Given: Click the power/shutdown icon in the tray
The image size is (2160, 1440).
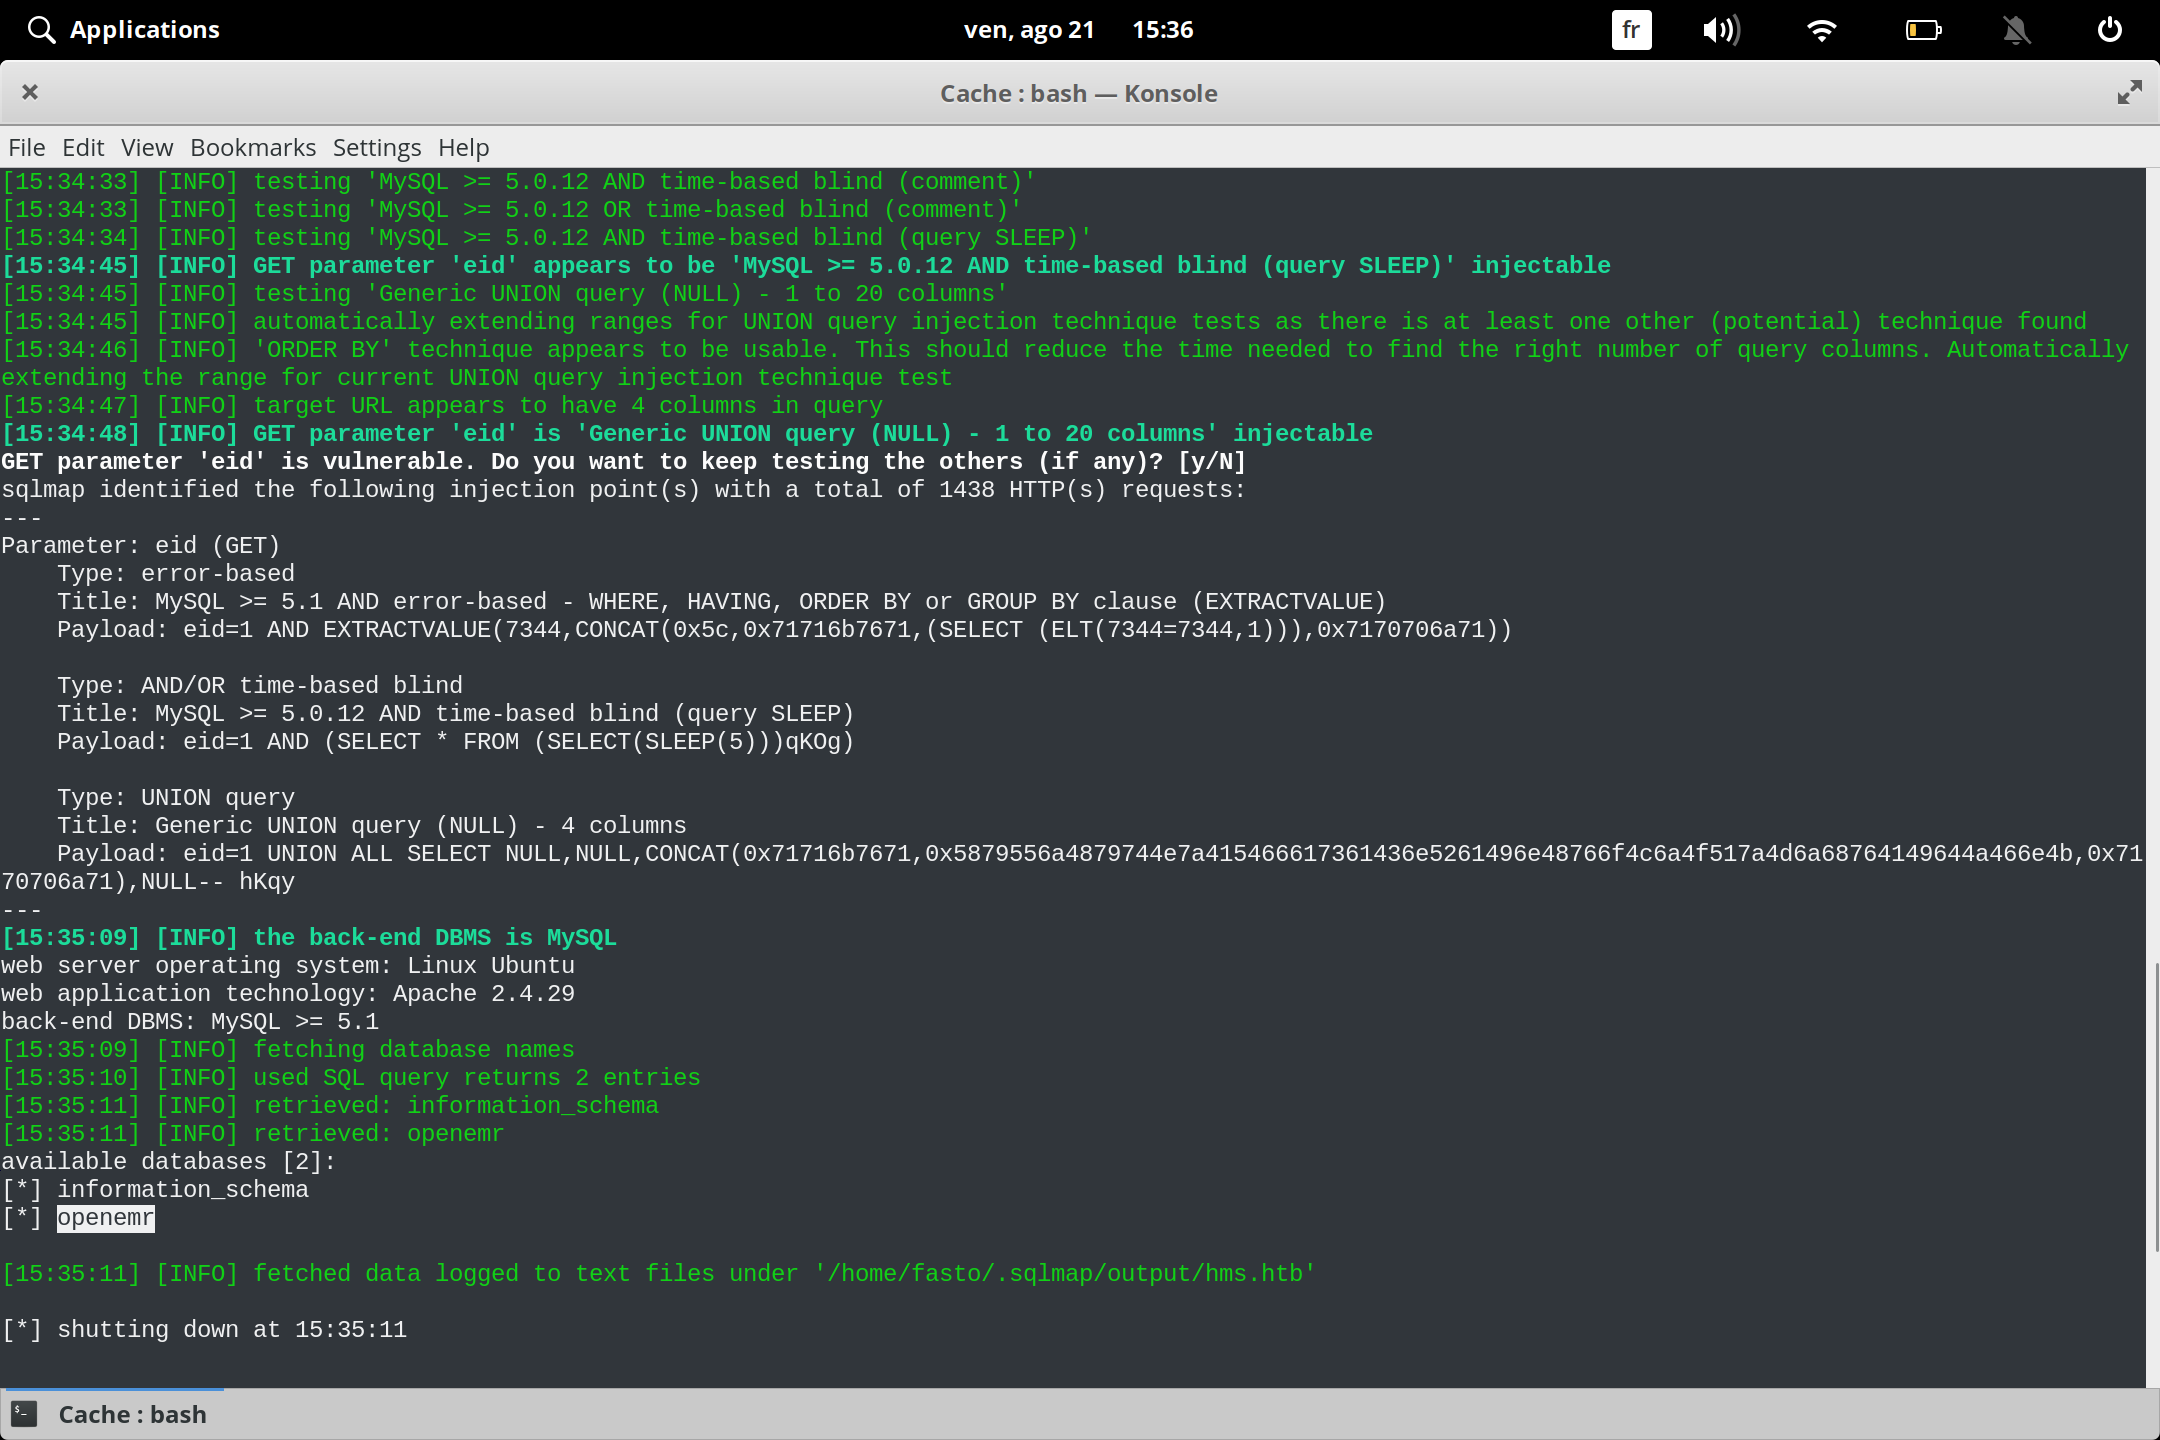Looking at the screenshot, I should 2110,29.
